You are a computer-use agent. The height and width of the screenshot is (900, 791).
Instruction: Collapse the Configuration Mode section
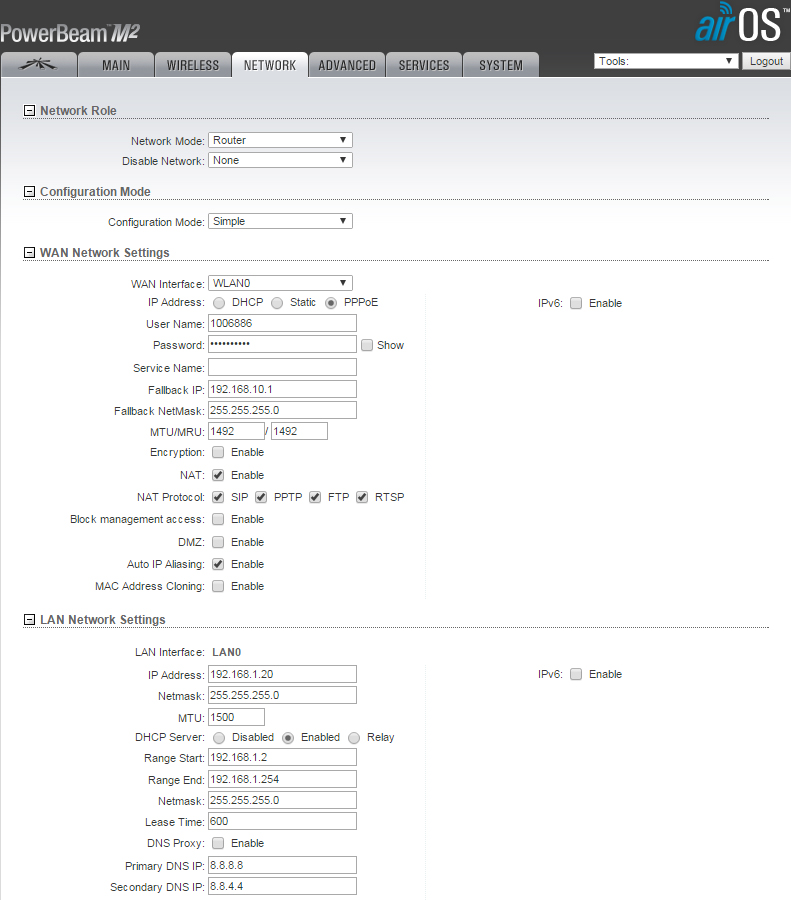[29, 192]
